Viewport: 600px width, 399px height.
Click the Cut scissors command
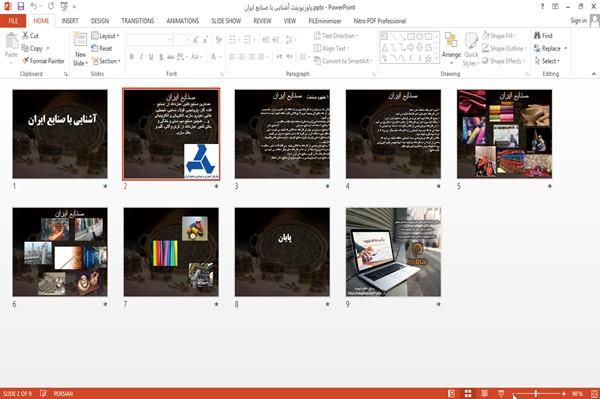(30, 36)
